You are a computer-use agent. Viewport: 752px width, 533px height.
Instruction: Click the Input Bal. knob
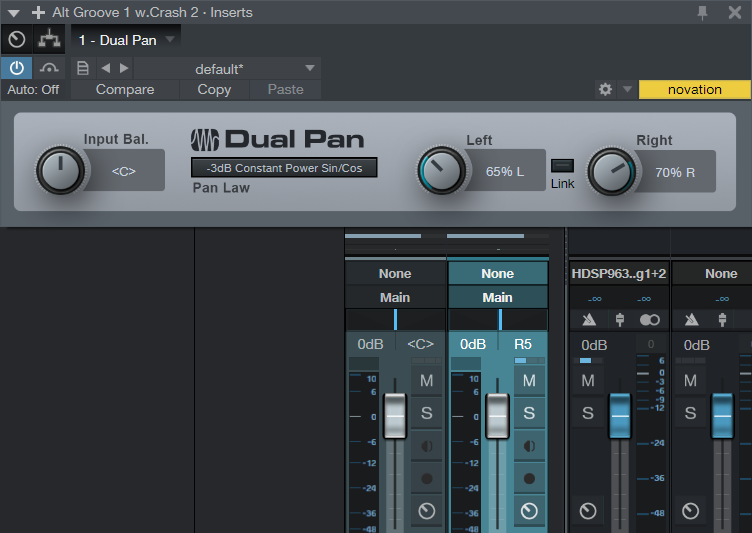click(x=60, y=170)
